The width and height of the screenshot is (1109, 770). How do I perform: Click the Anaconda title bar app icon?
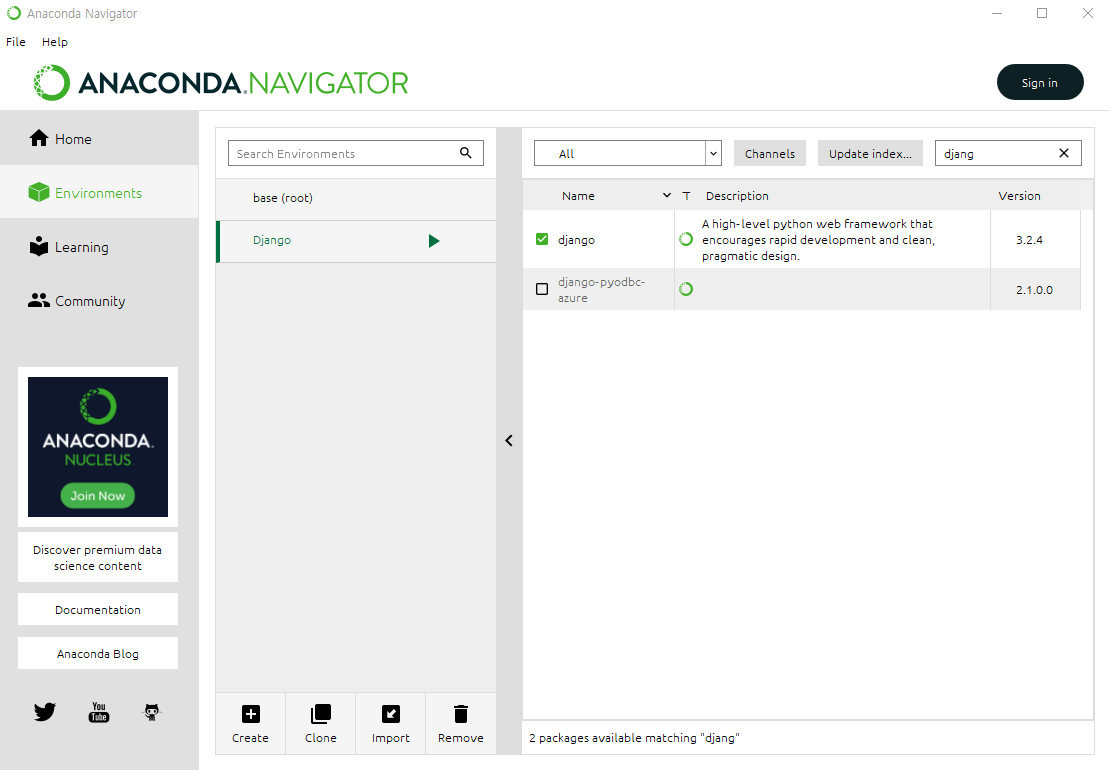[13, 13]
